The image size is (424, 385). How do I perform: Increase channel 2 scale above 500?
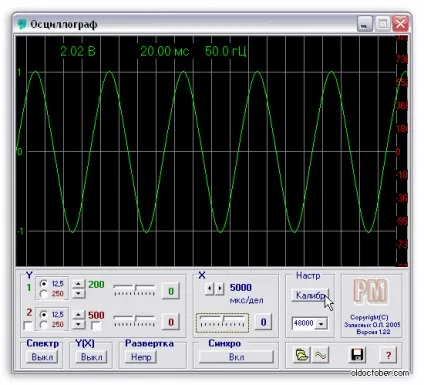(x=79, y=314)
